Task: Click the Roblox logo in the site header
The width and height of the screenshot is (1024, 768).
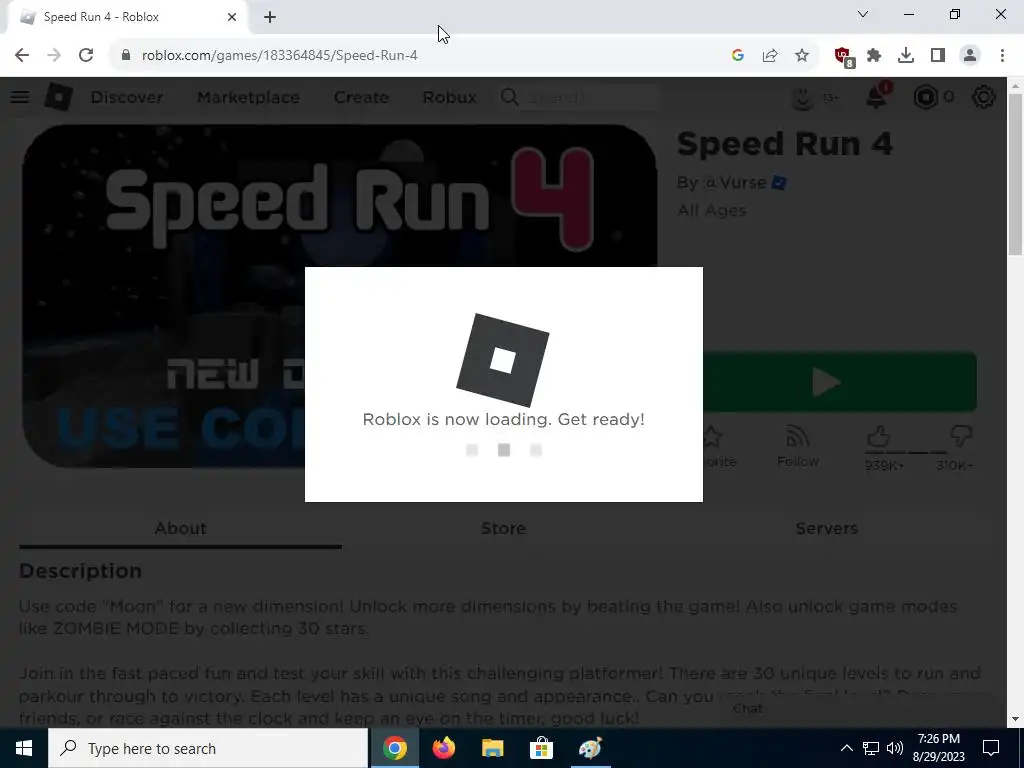Action: (x=58, y=97)
